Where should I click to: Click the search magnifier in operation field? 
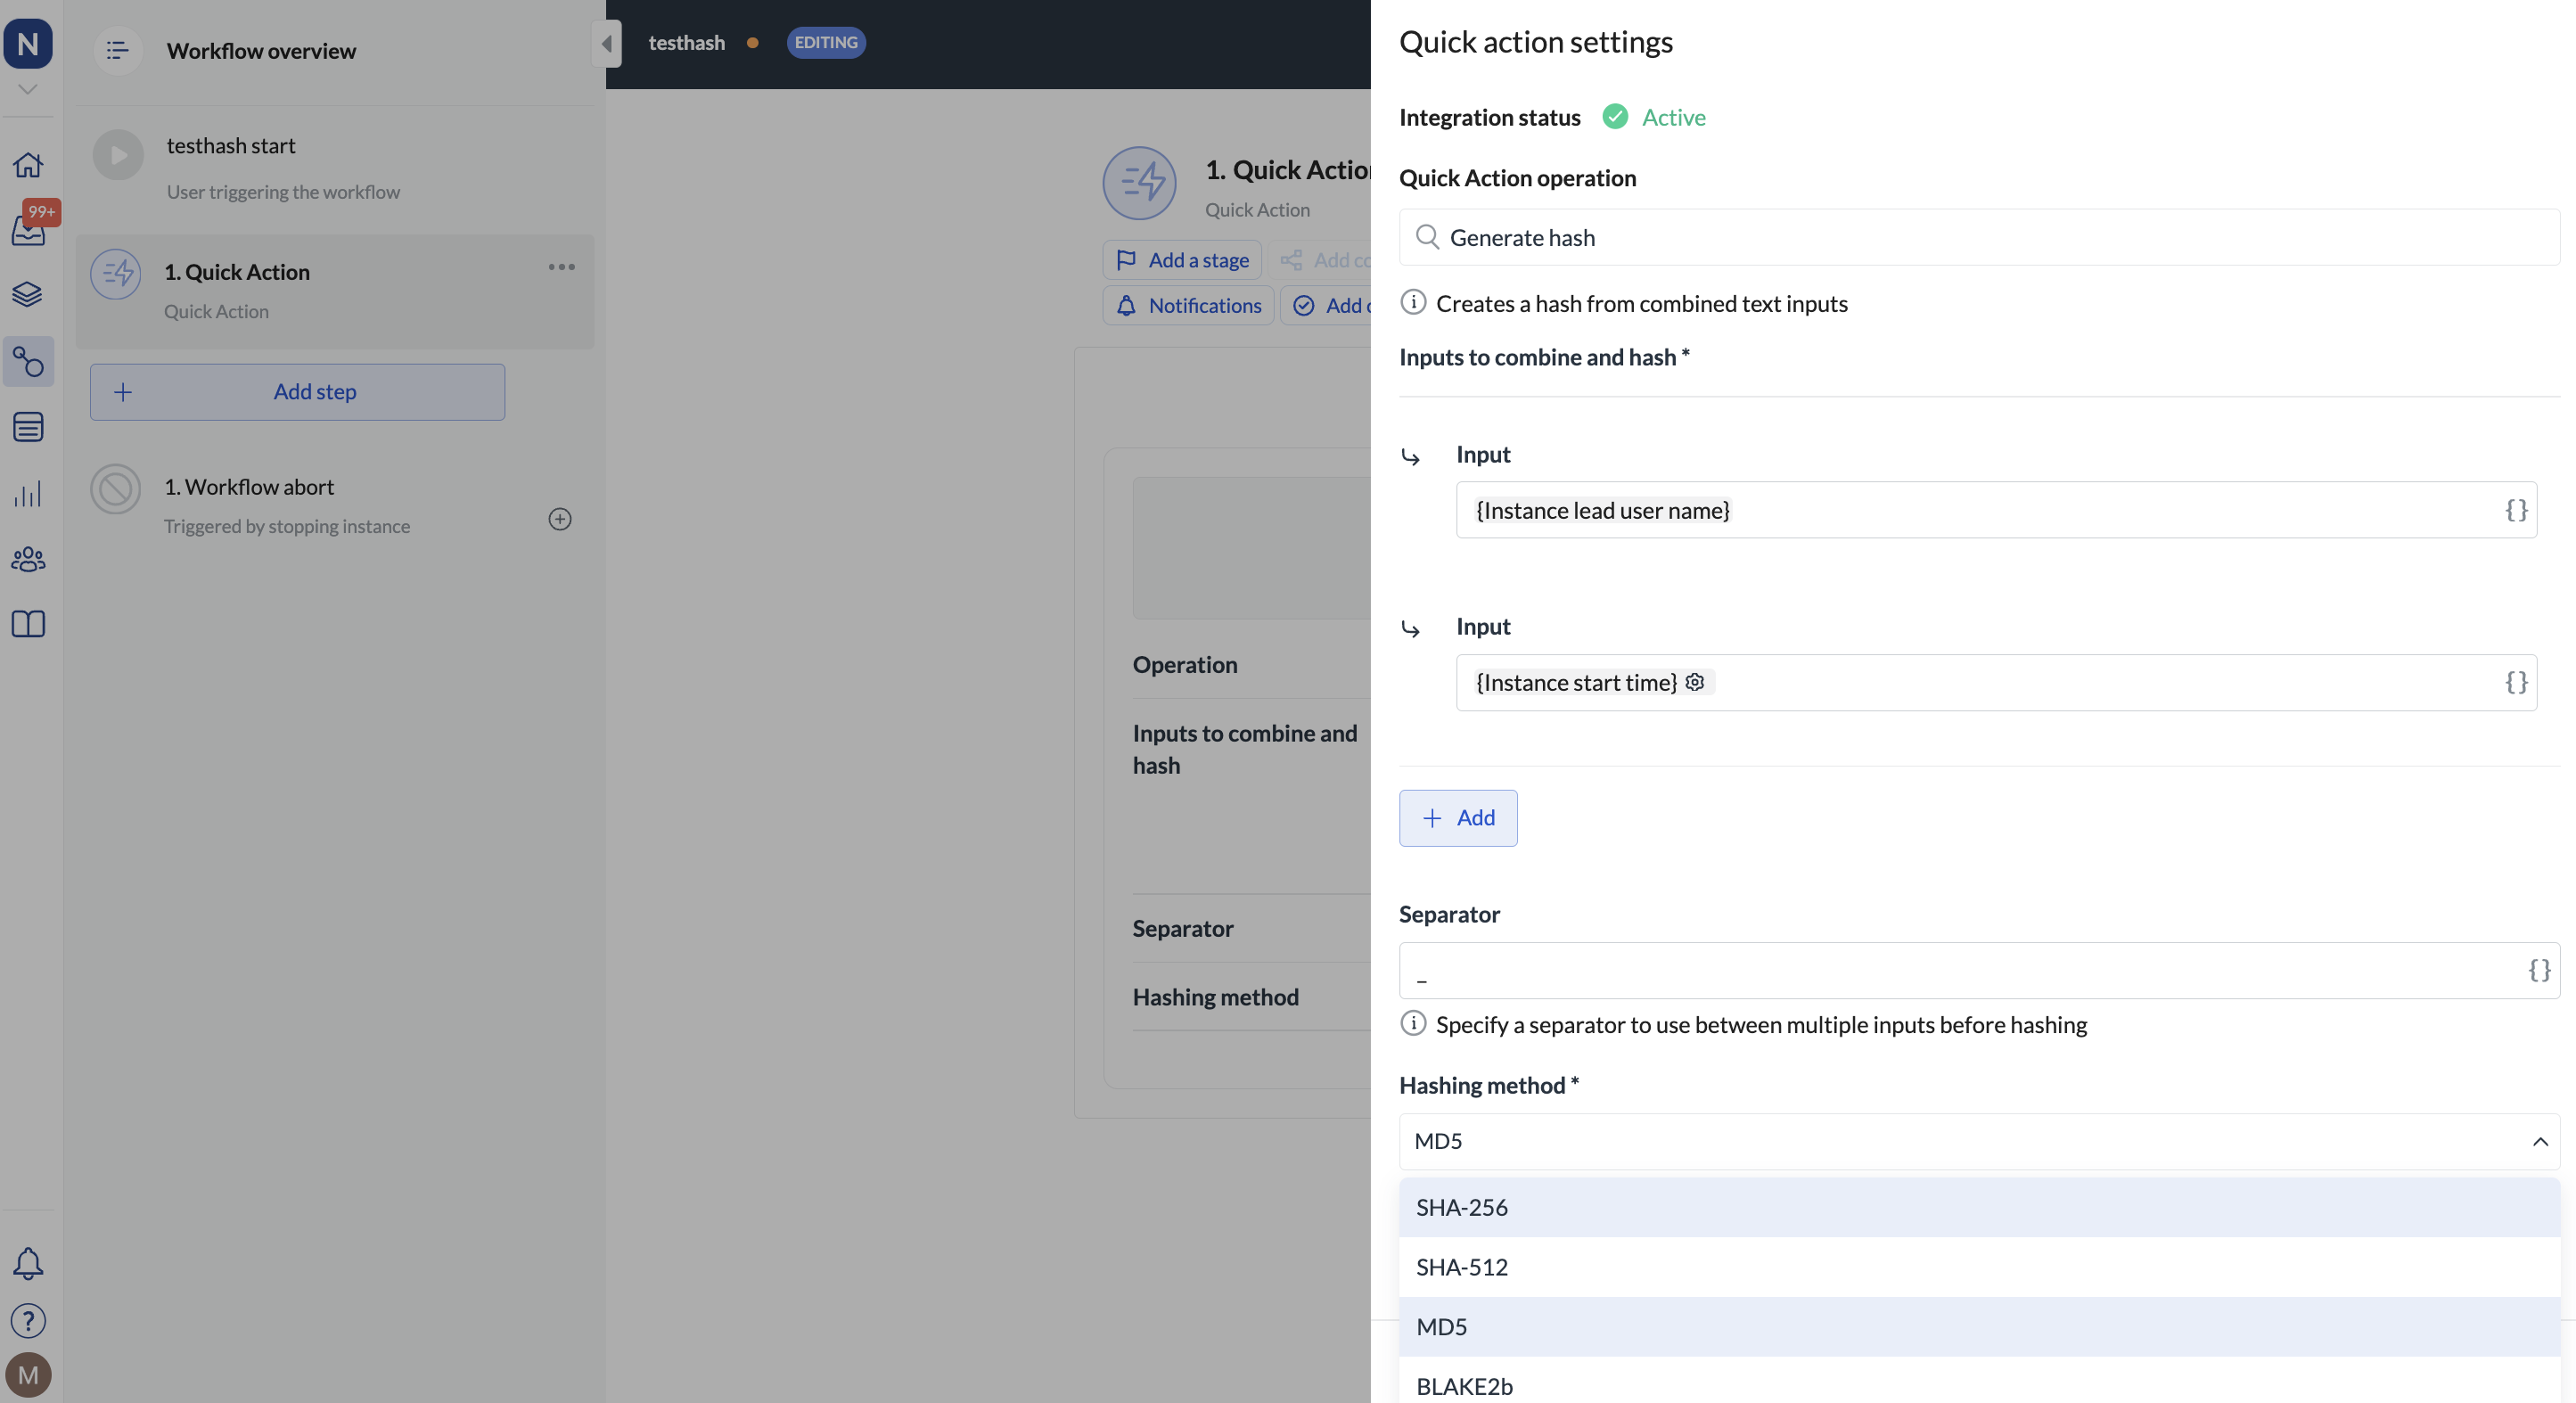point(1427,237)
